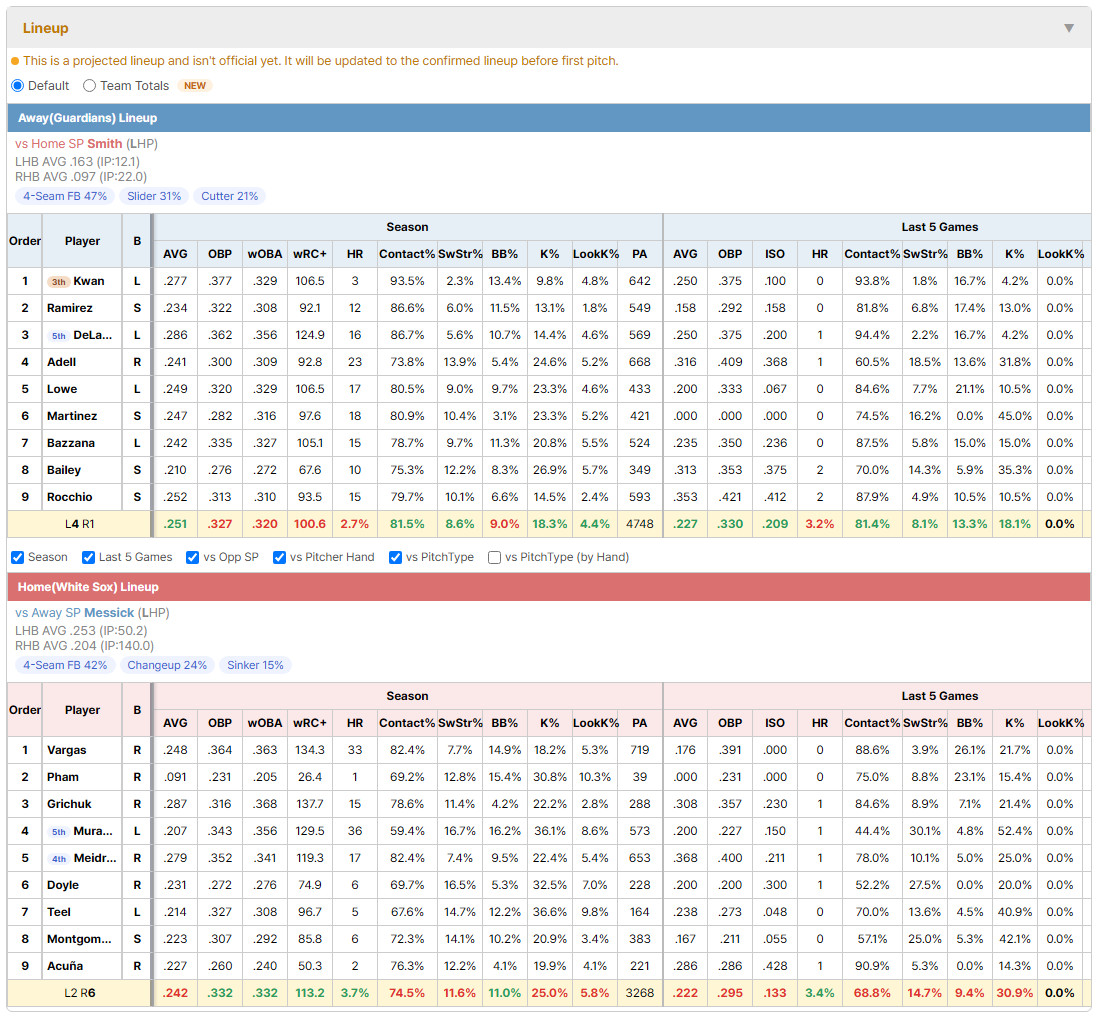Viewport: 1098px width, 1018px height.
Task: Select the Default radio button
Action: coord(18,85)
